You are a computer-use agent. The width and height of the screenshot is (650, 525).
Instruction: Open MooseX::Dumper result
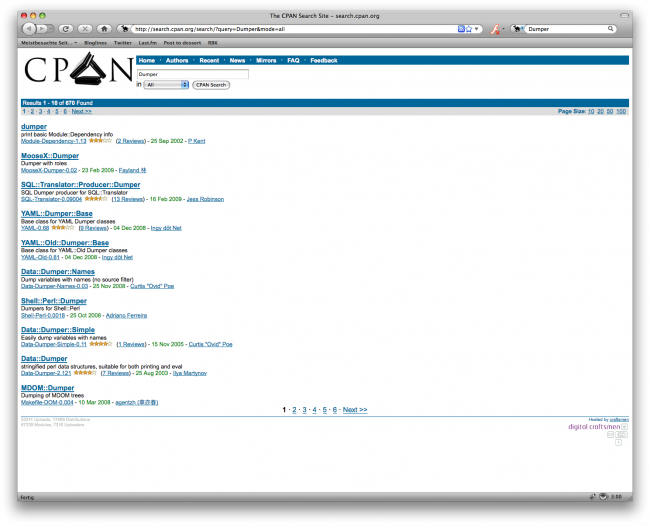tap(50, 156)
